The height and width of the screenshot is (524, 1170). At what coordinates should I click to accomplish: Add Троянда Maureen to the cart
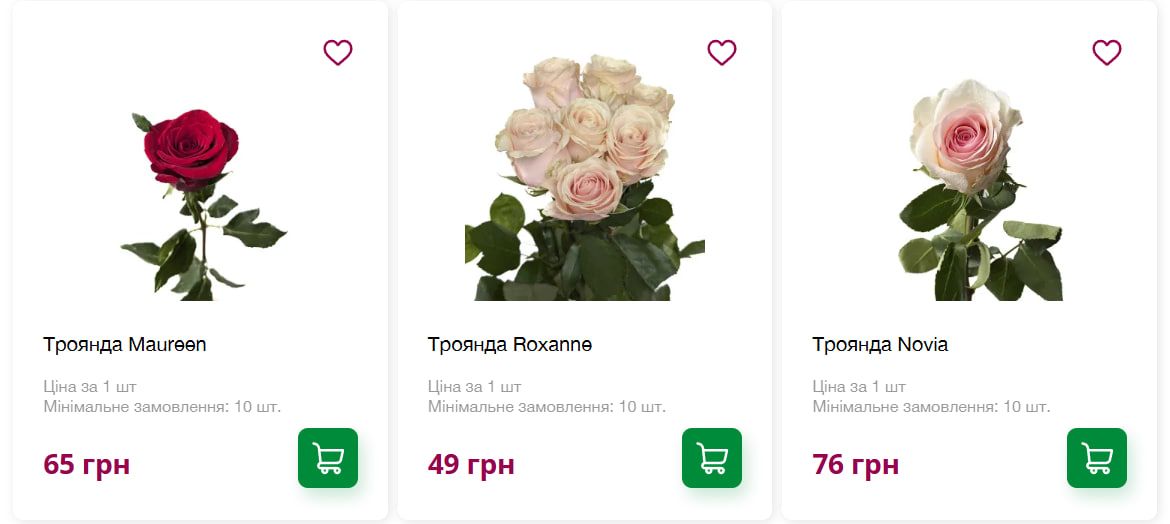328,458
